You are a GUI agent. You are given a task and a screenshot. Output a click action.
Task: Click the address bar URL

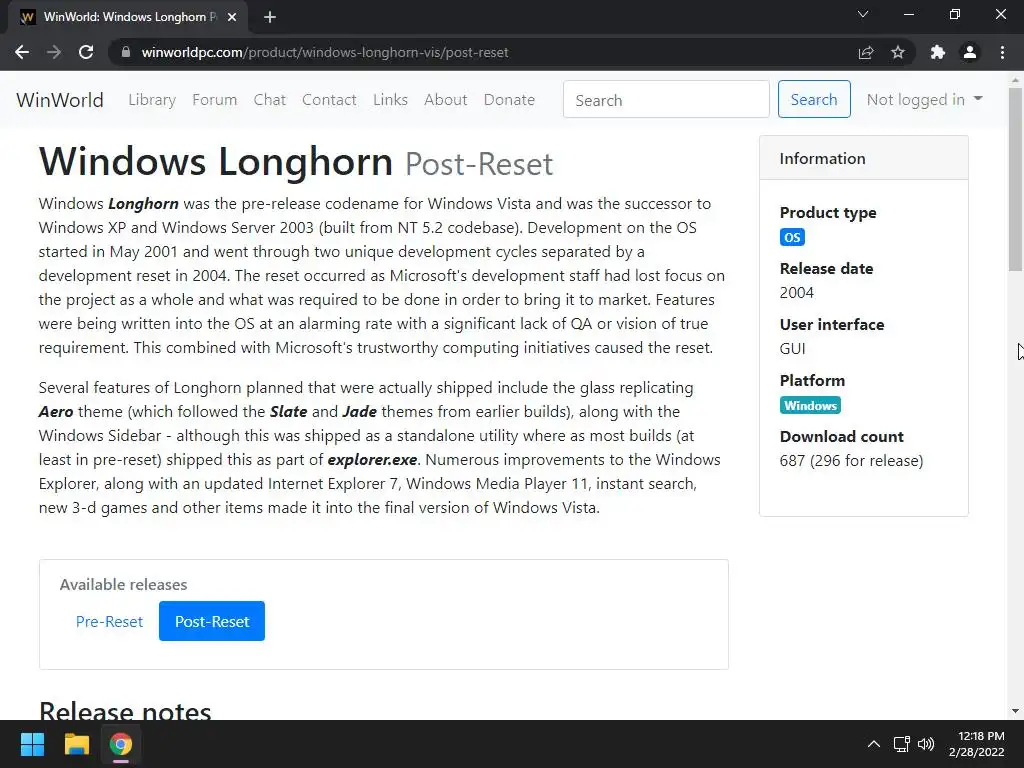325,52
